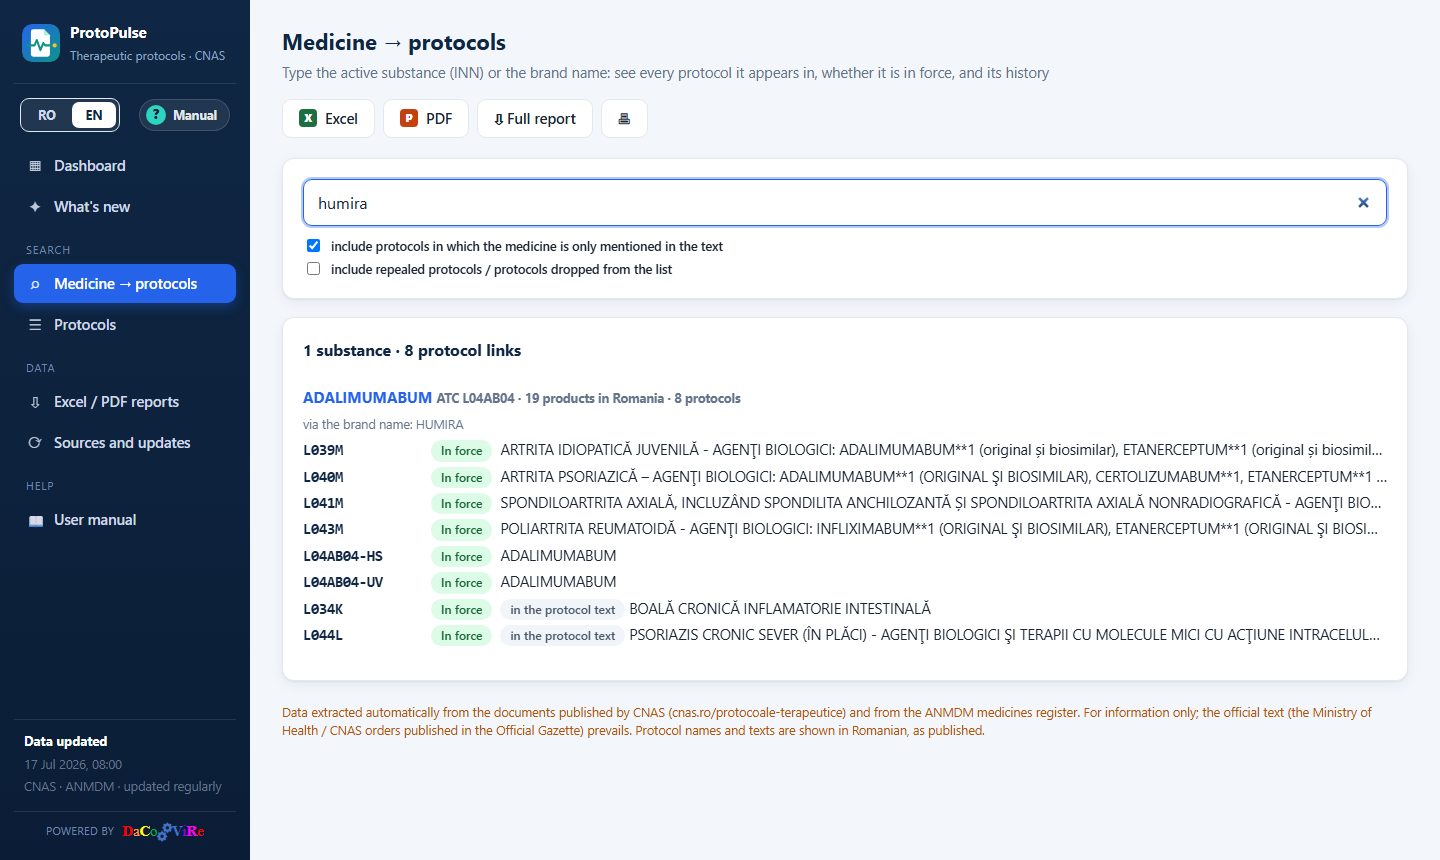This screenshot has width=1440, height=860.
Task: Open protocol L039M row
Action: (845, 450)
